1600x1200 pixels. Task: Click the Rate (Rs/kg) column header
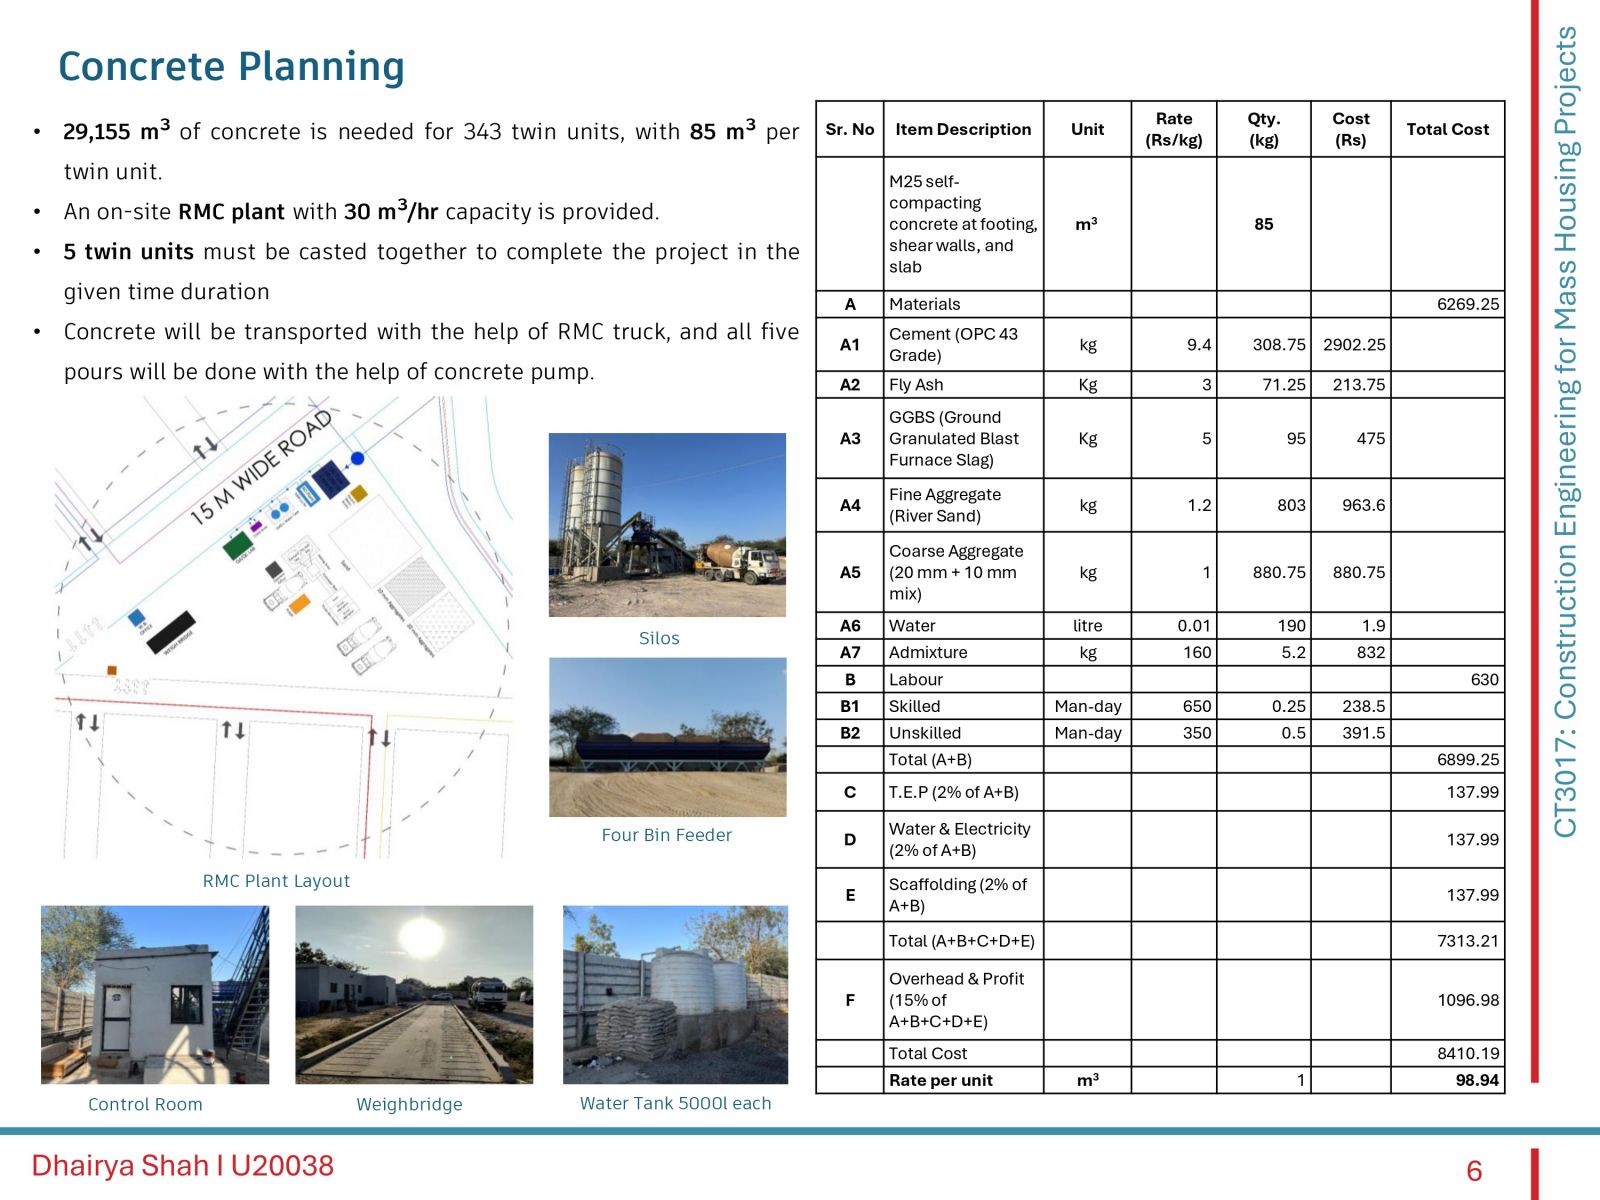pyautogui.click(x=1174, y=129)
